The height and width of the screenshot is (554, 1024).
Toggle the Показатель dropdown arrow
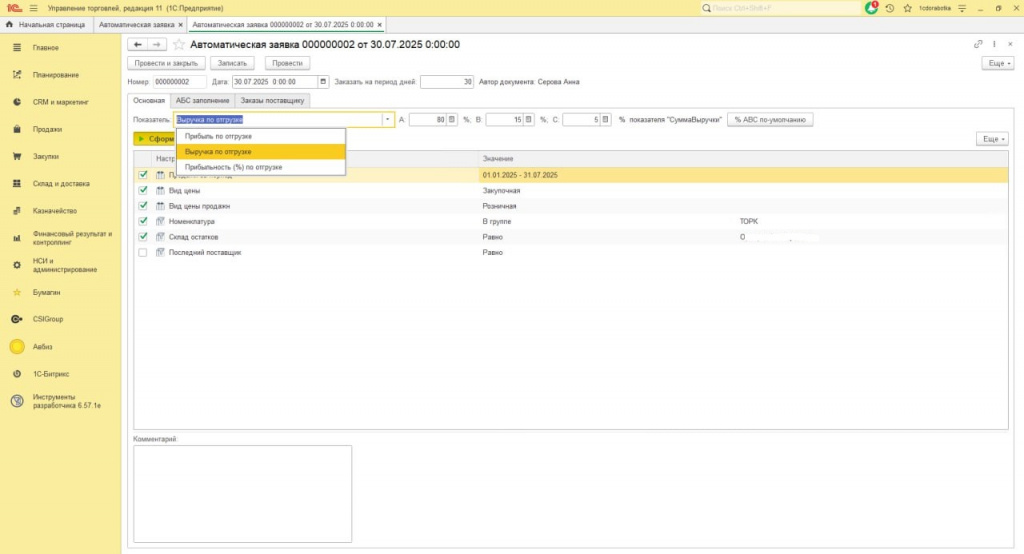387,120
